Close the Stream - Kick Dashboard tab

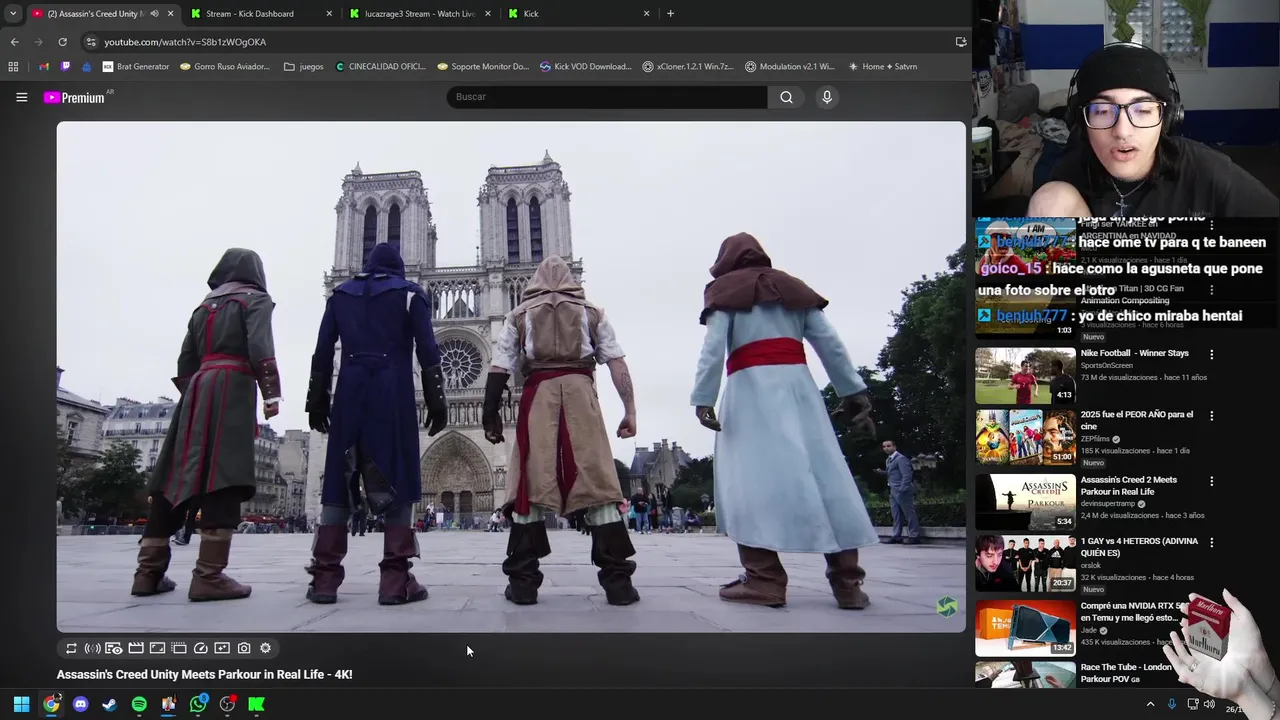pyautogui.click(x=329, y=14)
